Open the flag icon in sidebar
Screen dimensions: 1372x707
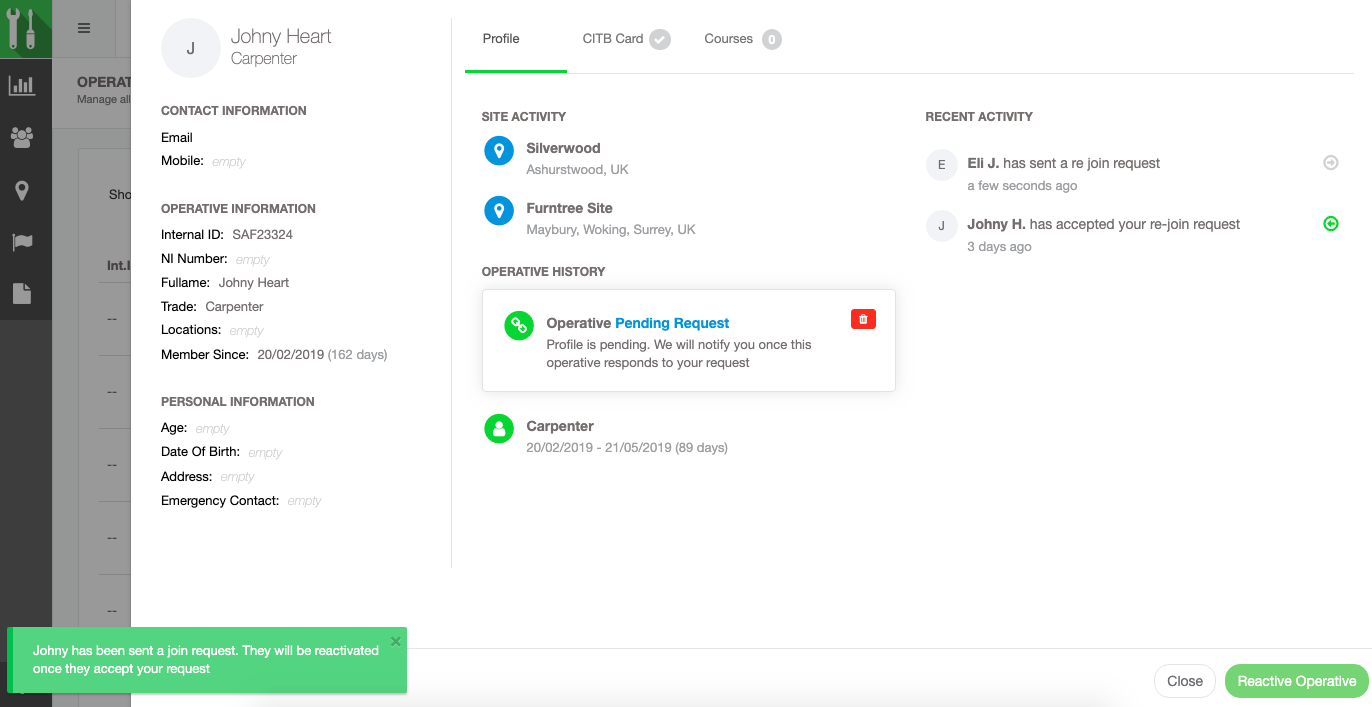(21, 242)
